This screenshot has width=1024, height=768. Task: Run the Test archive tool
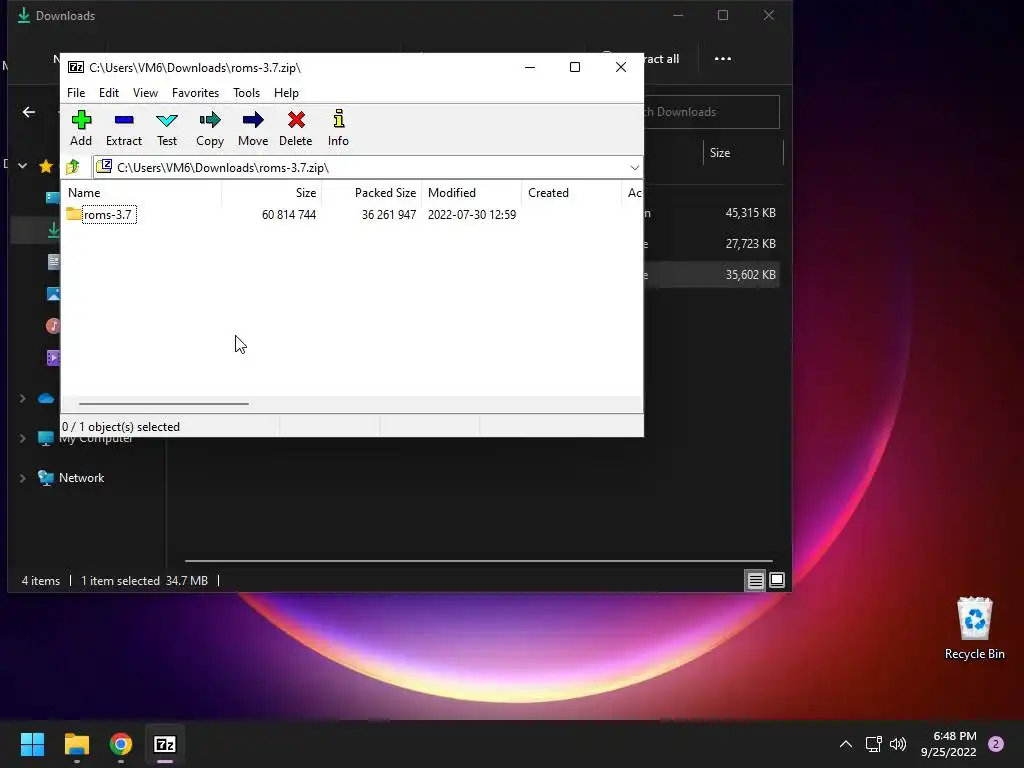167,129
